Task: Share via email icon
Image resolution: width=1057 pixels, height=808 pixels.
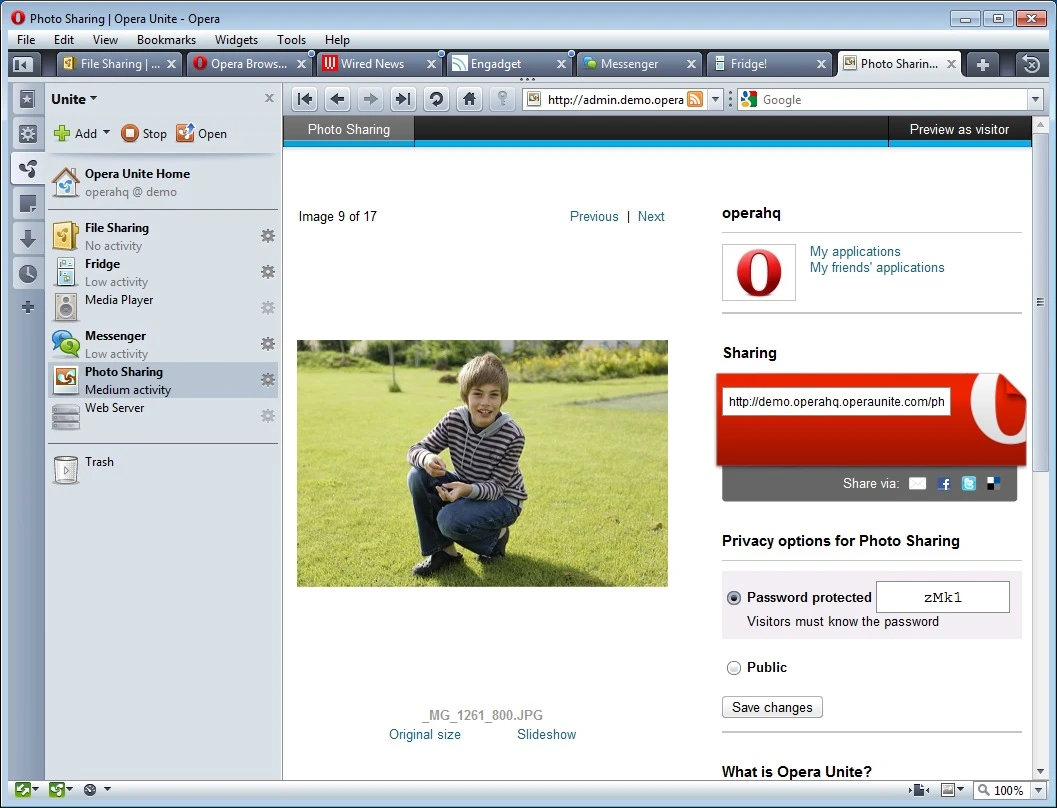Action: (917, 483)
